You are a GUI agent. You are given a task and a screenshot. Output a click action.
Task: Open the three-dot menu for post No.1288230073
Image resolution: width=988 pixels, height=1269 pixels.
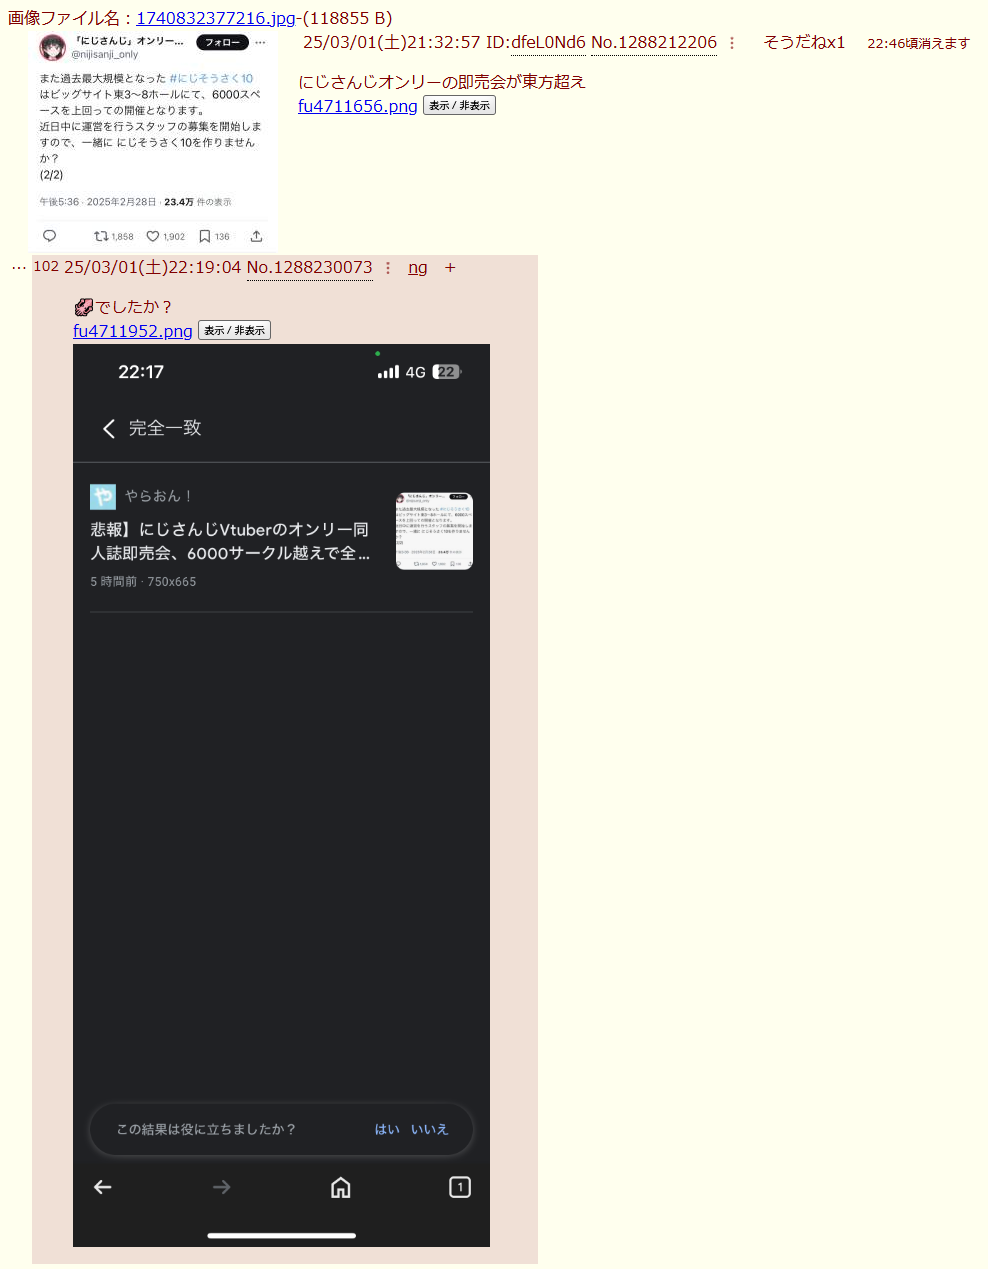coord(388,268)
